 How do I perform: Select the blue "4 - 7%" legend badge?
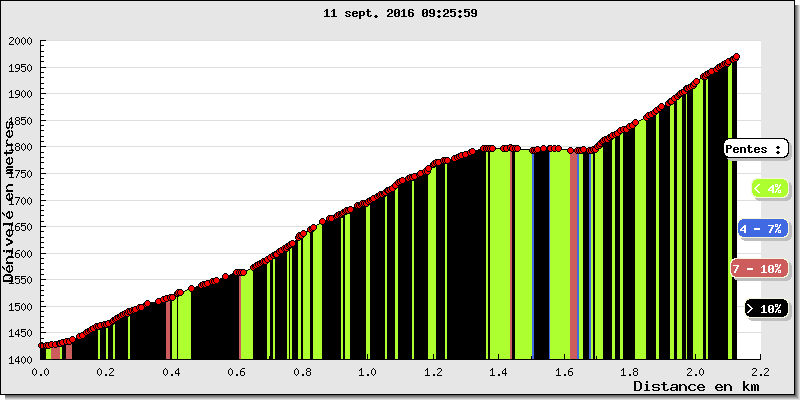(x=763, y=228)
